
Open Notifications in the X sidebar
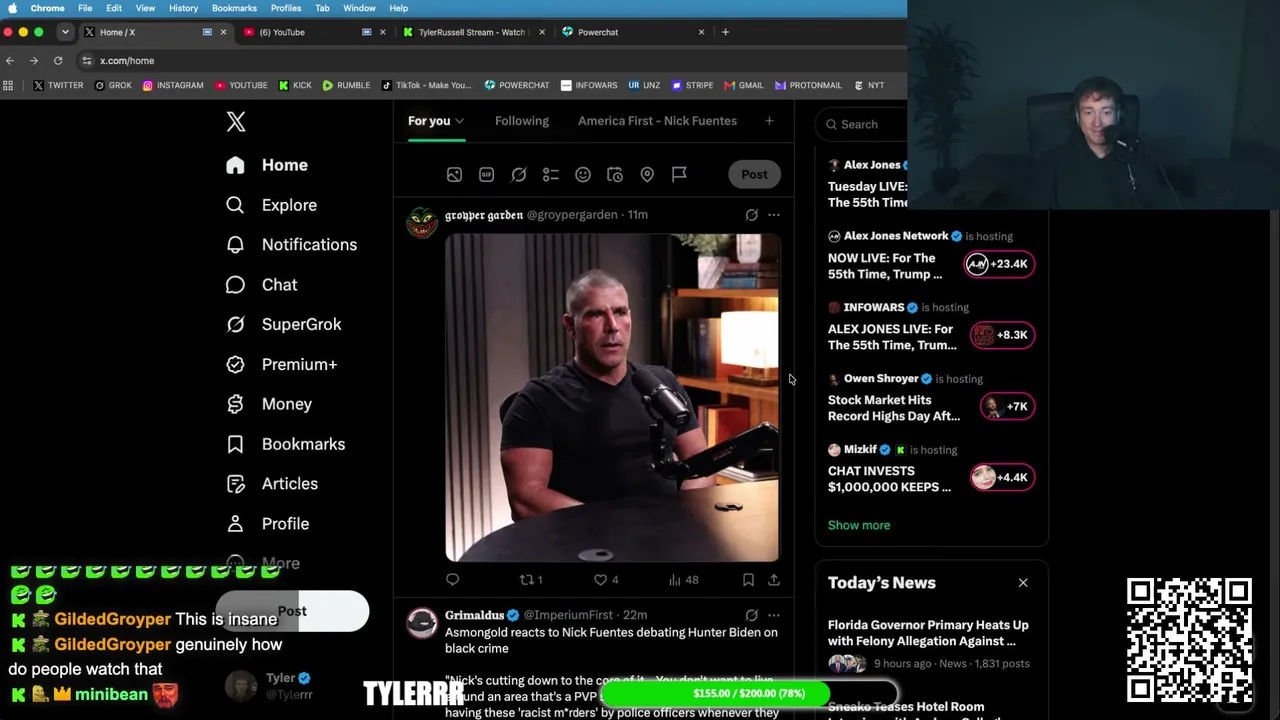(x=291, y=245)
